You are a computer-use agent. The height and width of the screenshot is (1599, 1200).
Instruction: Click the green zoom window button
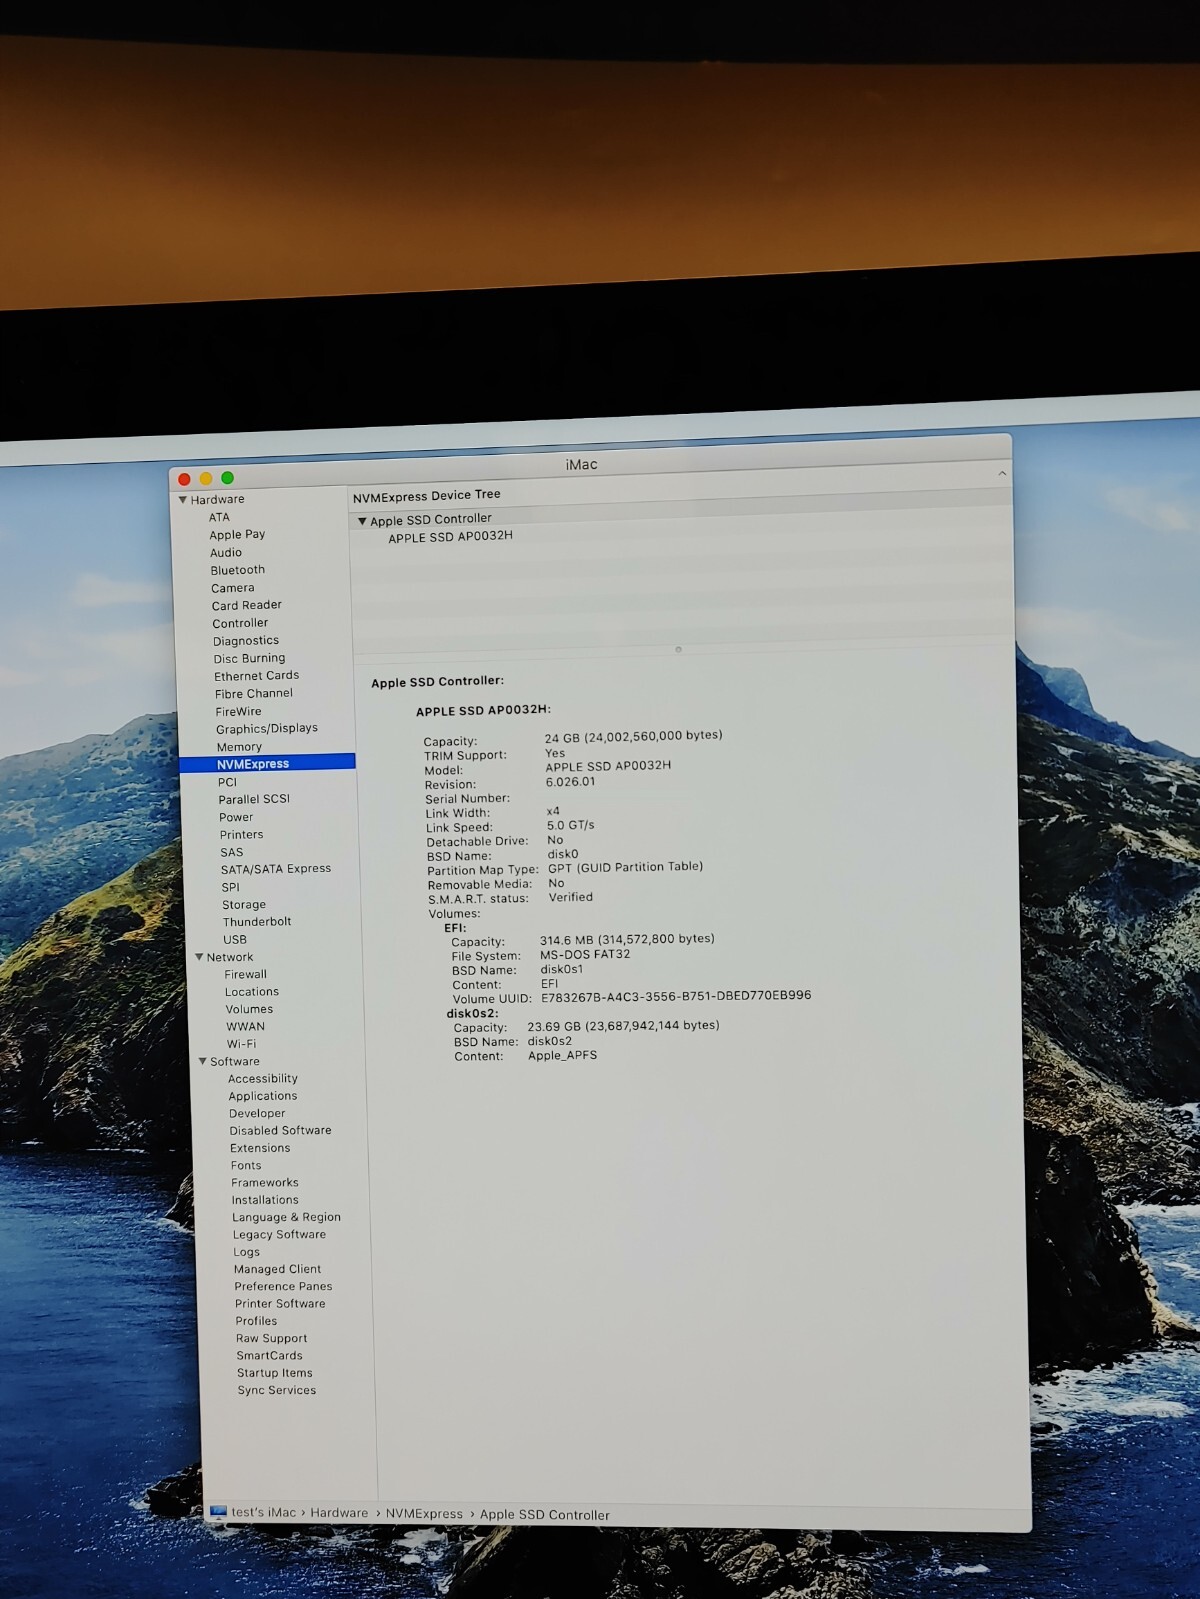[x=228, y=478]
